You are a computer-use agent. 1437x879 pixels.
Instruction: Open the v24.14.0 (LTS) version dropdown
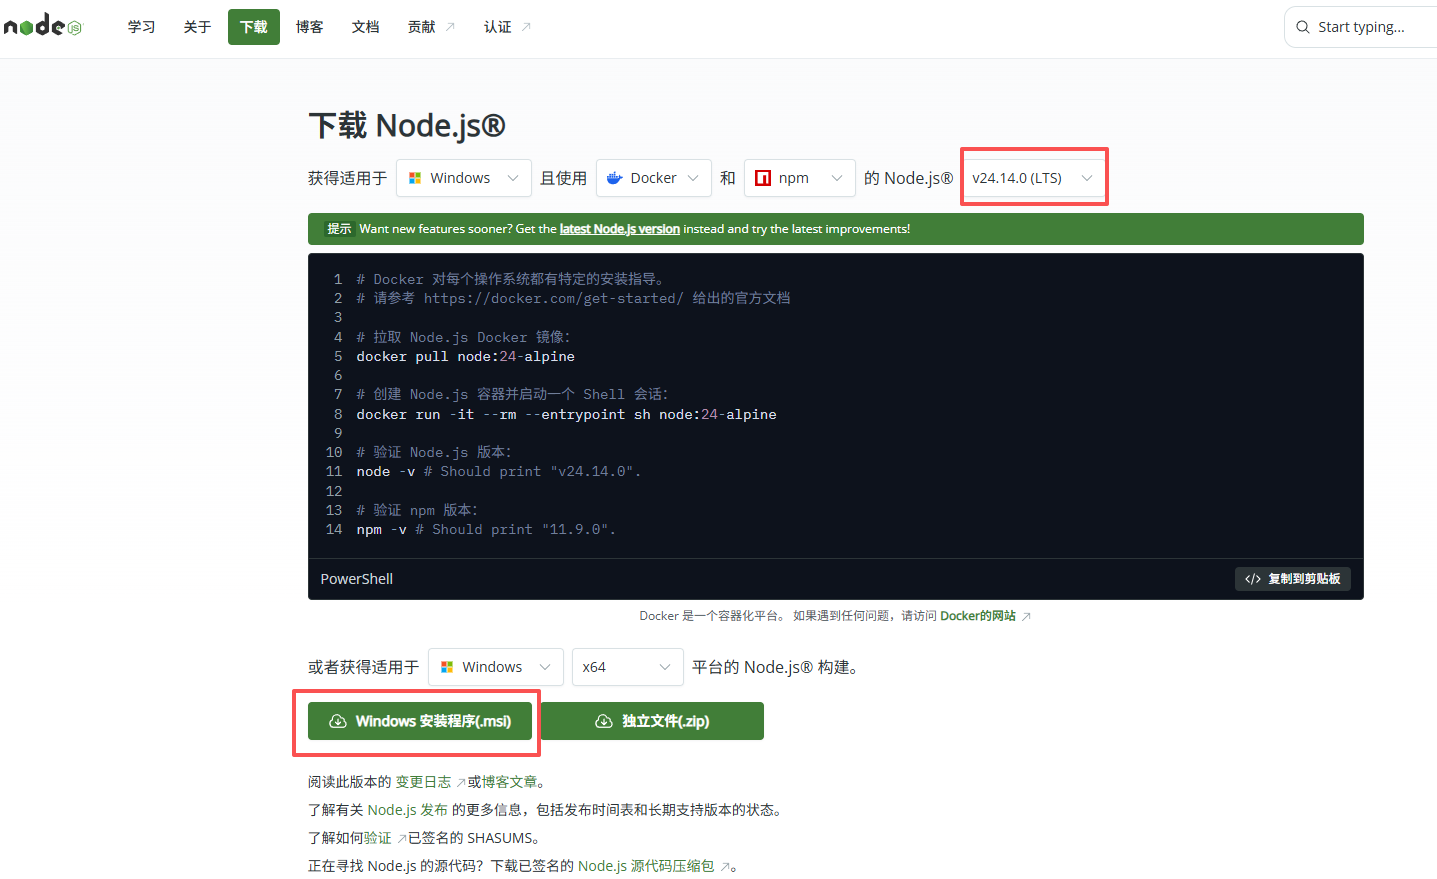point(1034,178)
